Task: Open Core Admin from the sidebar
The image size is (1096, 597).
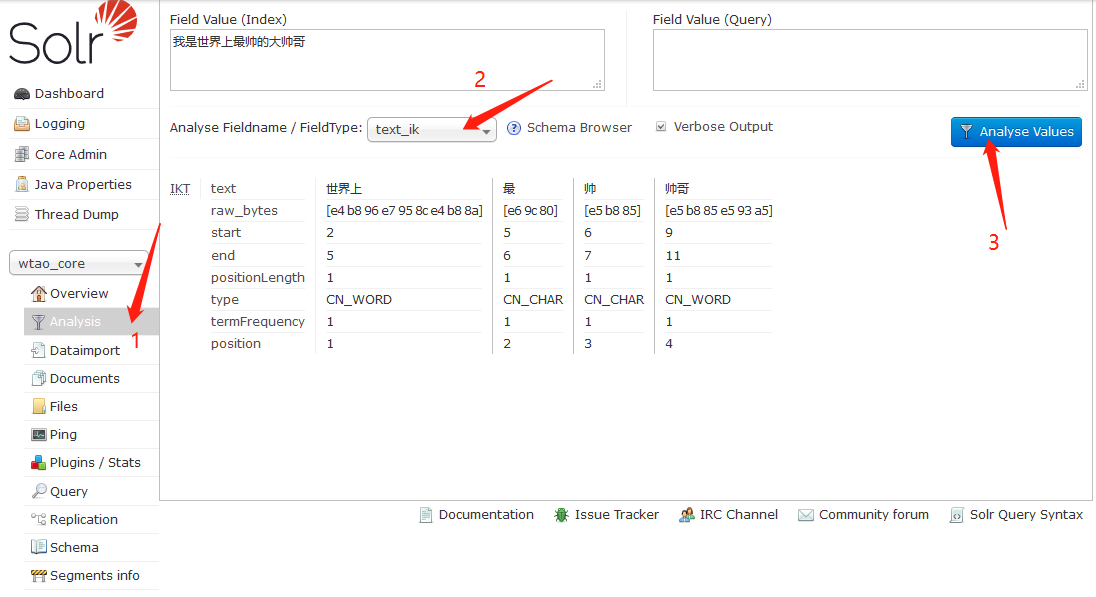Action: click(x=71, y=154)
